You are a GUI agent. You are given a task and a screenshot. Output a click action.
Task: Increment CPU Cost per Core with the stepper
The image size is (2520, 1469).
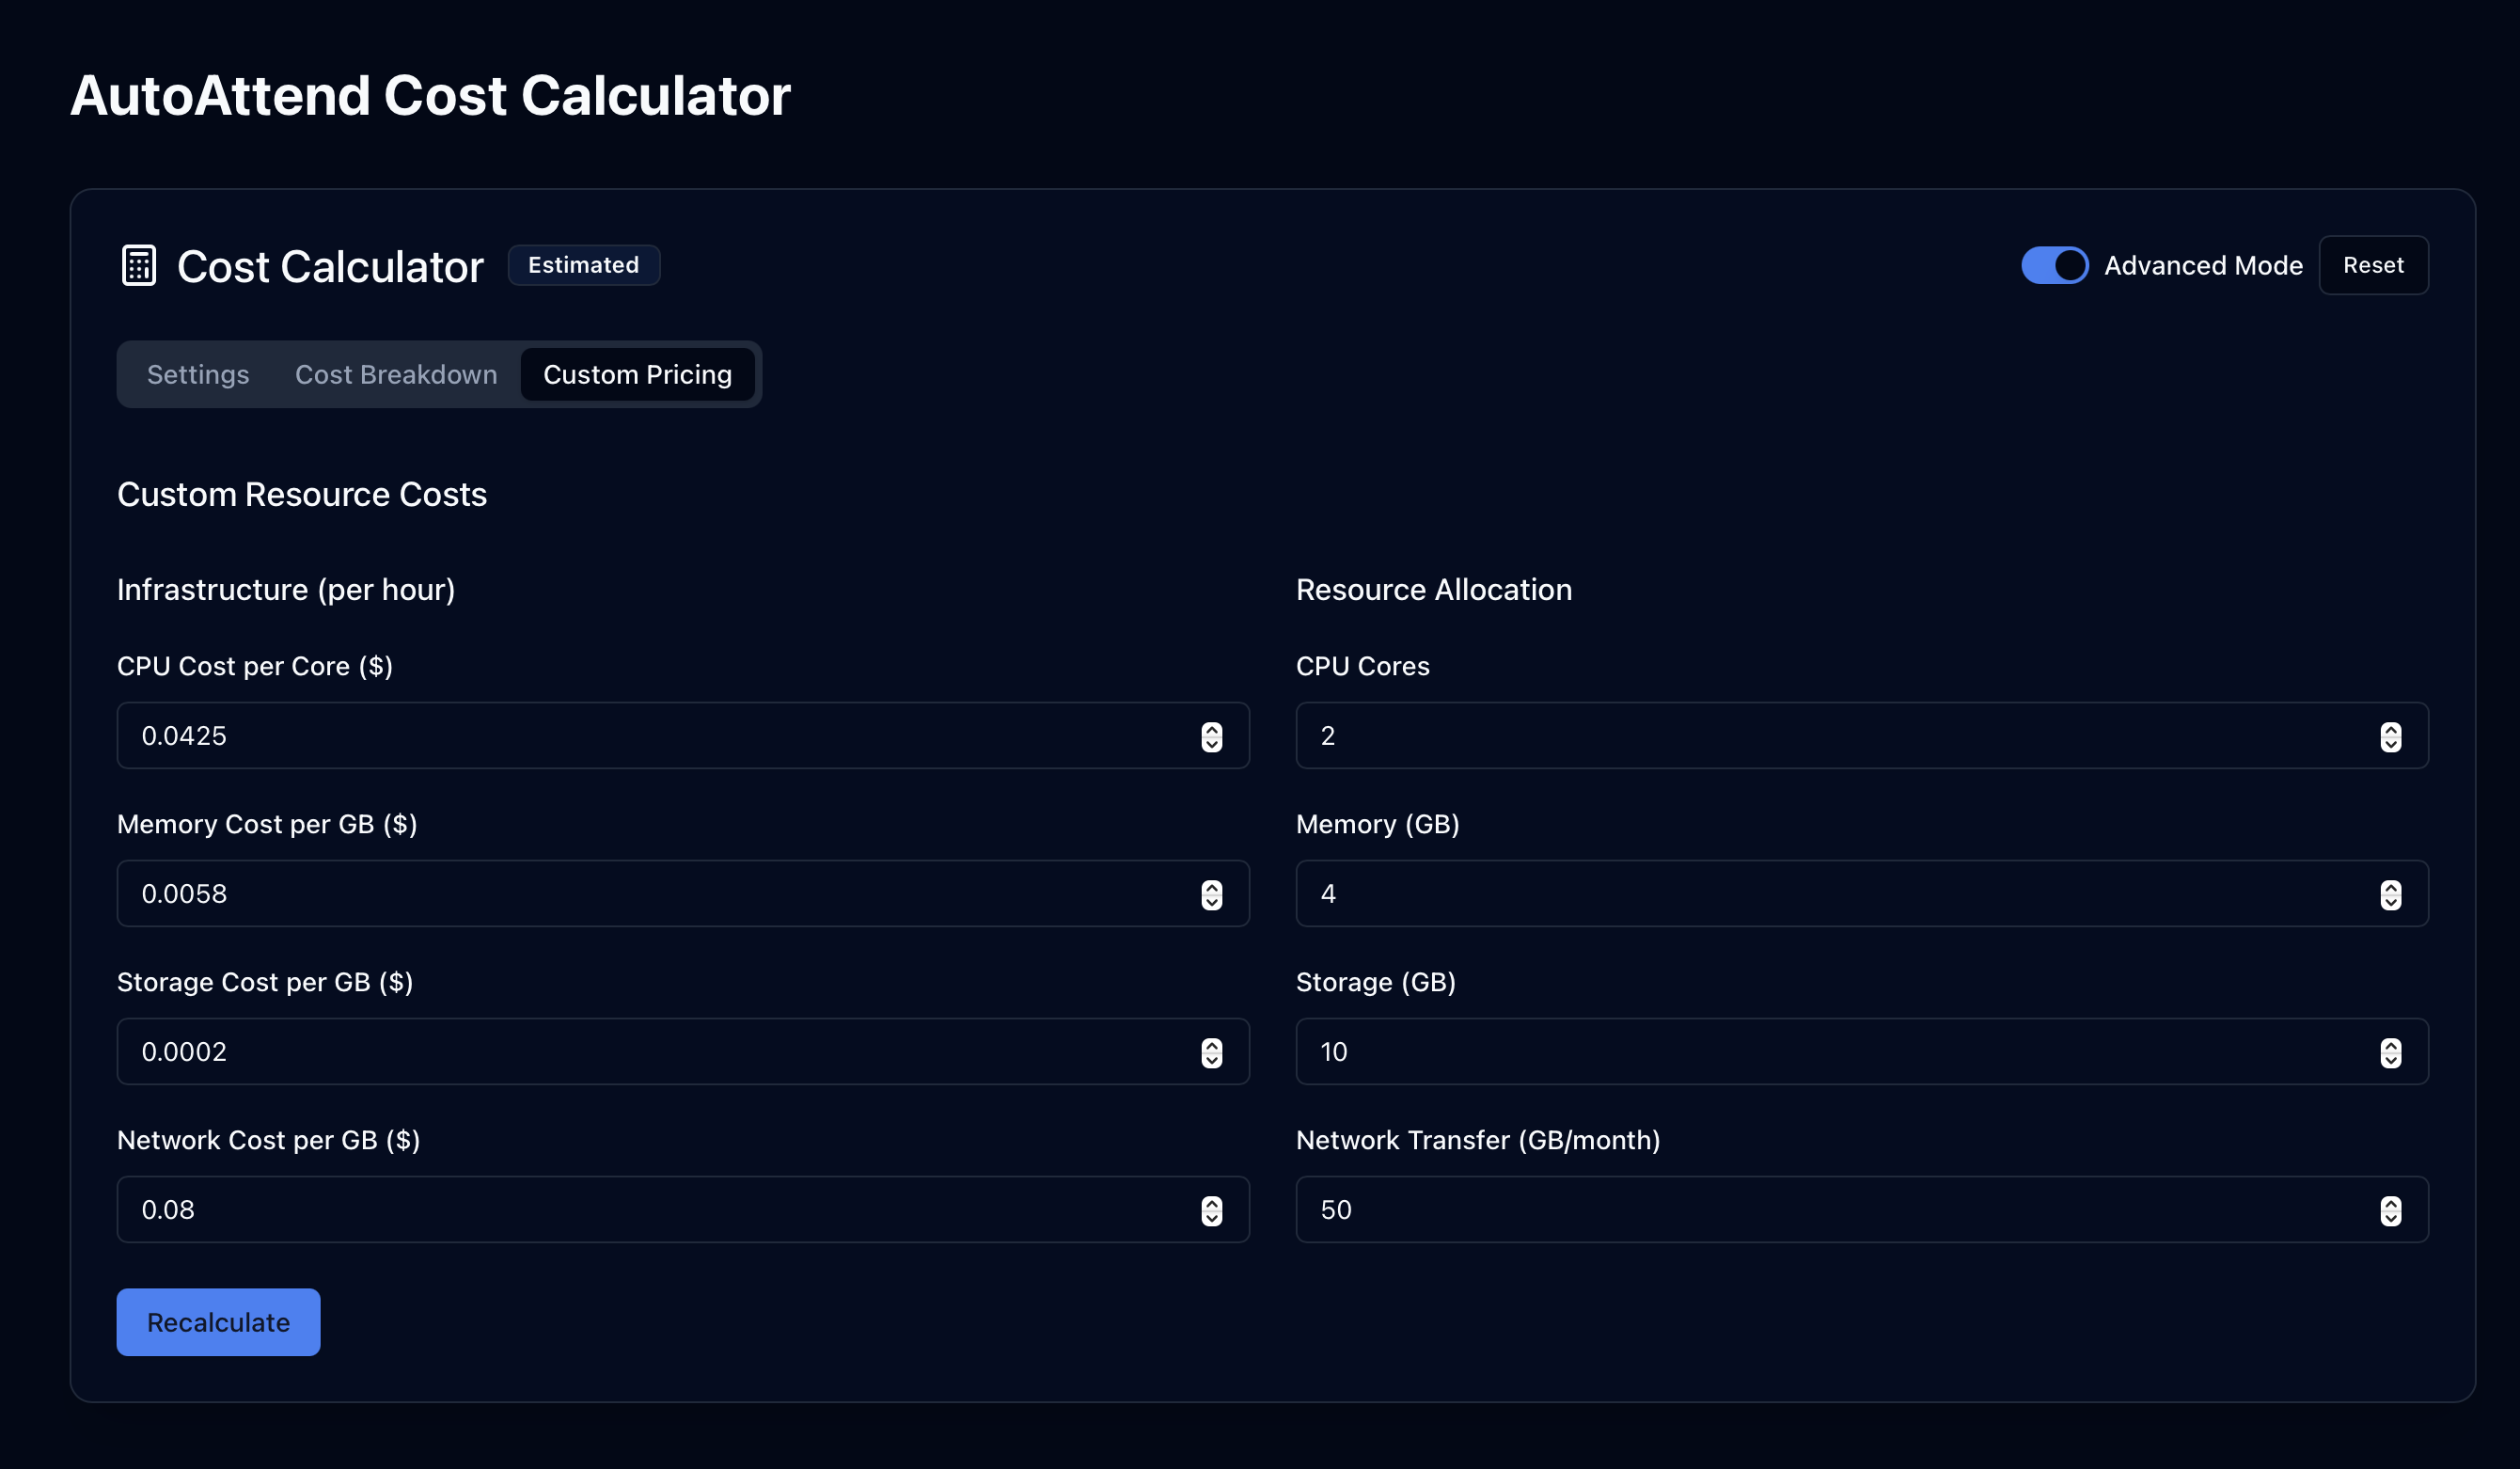click(1211, 730)
